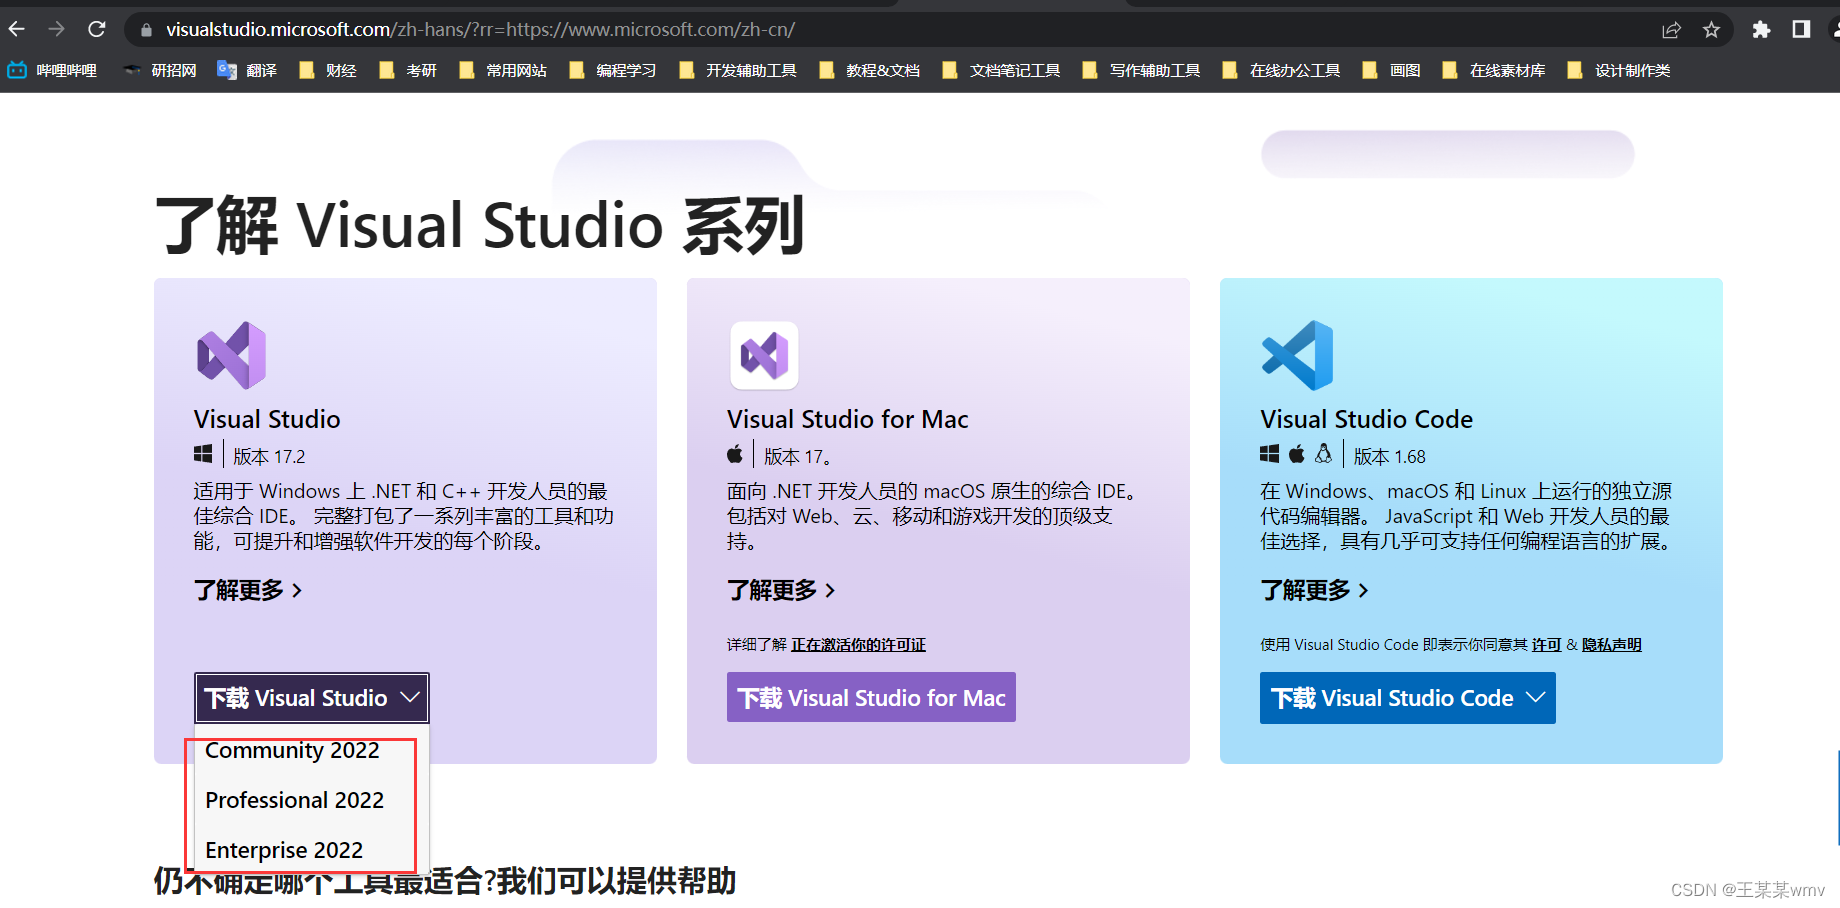Screen dimensions: 1840x908
Task: Open the 财经 bookmark folder
Action: coord(328,70)
